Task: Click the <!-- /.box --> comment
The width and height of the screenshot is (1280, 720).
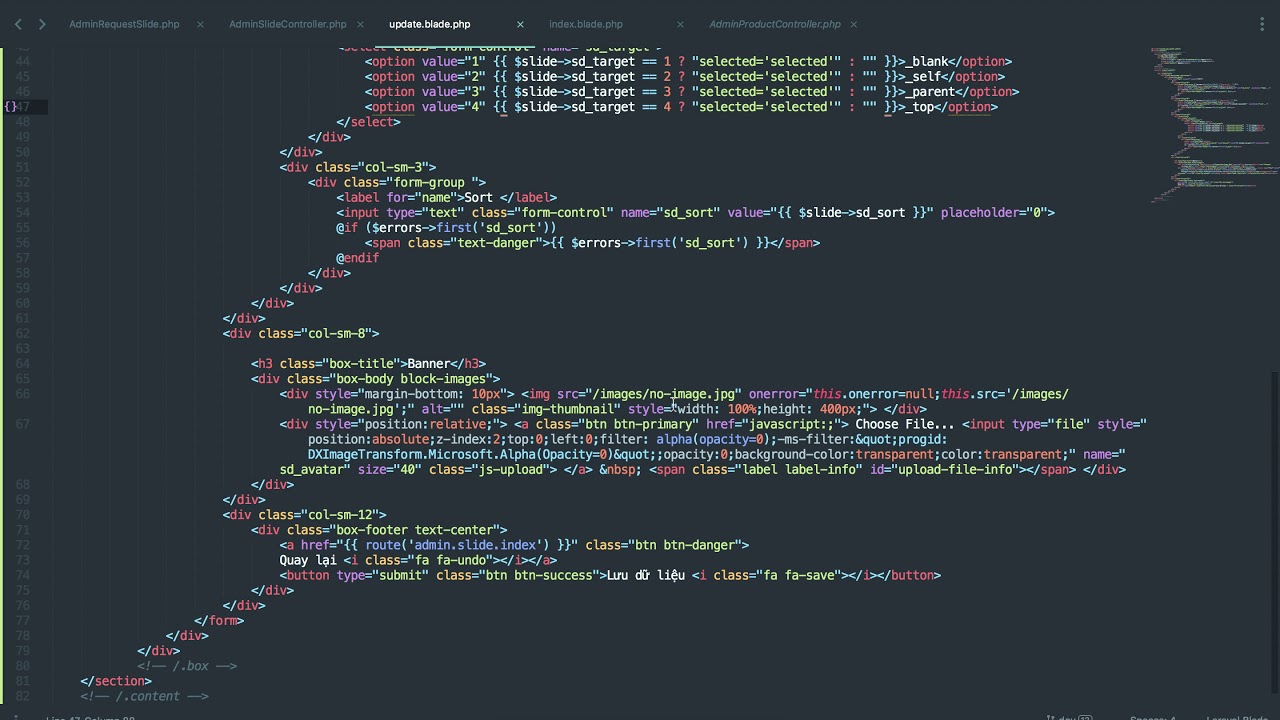Action: (187, 665)
